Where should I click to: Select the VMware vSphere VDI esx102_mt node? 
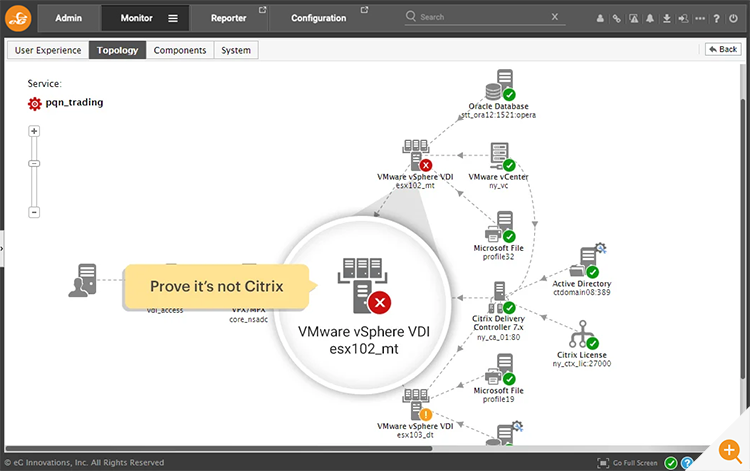(x=415, y=156)
